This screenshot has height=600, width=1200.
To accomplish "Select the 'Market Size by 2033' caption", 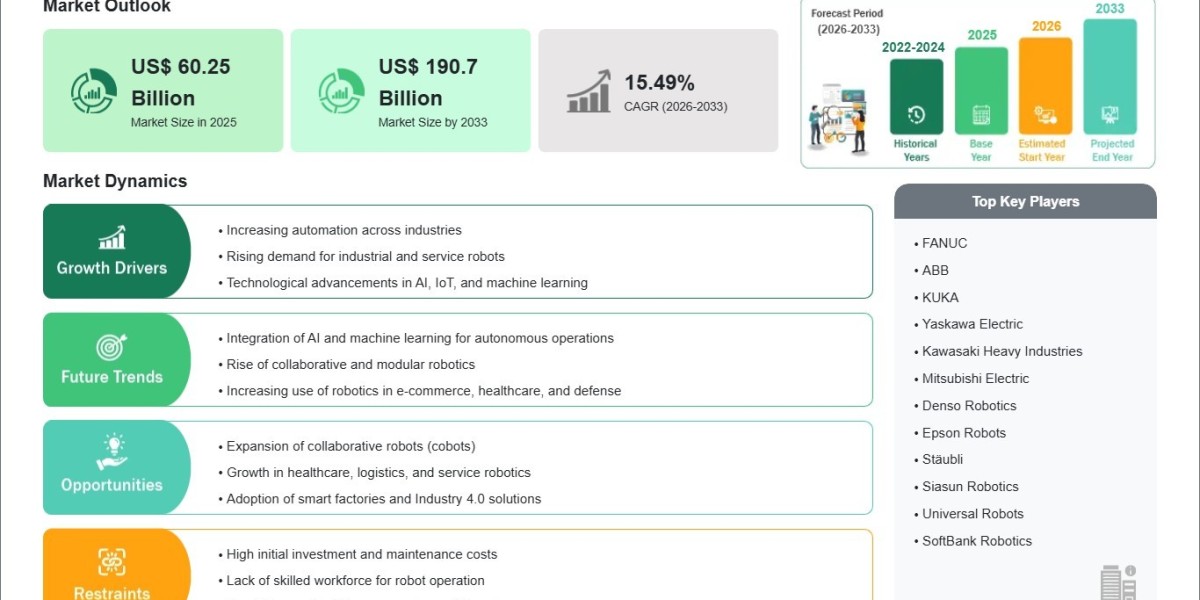I will [431, 122].
